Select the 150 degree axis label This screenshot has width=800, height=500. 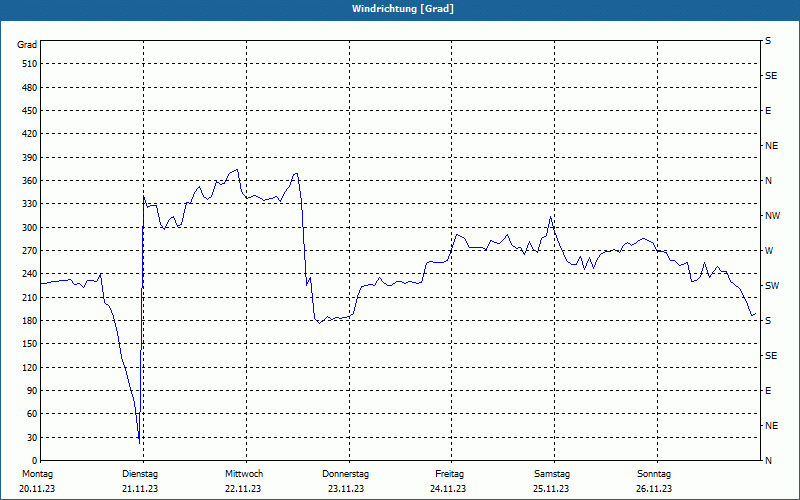coord(29,344)
